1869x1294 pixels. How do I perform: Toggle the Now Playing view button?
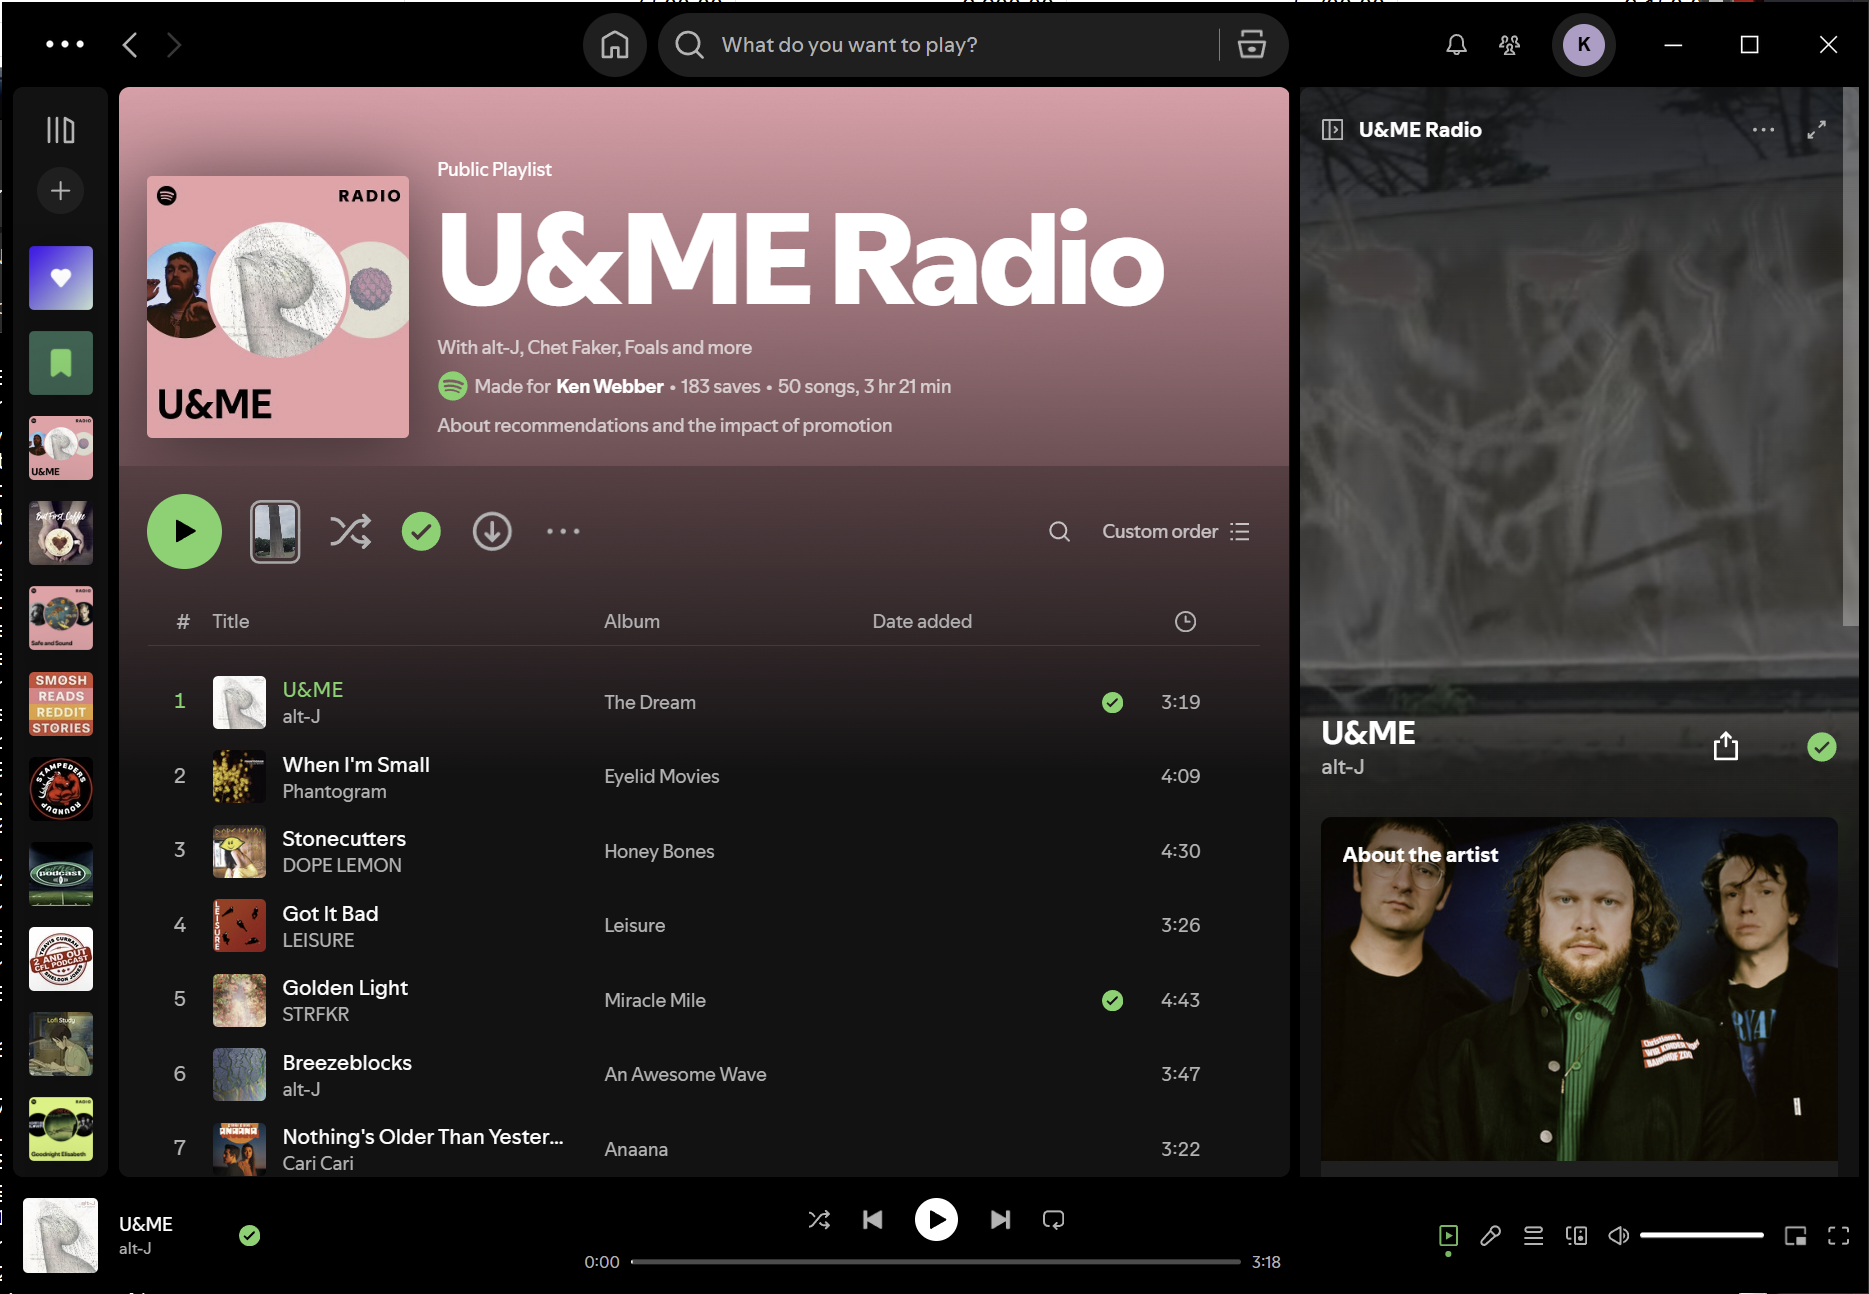[1448, 1236]
